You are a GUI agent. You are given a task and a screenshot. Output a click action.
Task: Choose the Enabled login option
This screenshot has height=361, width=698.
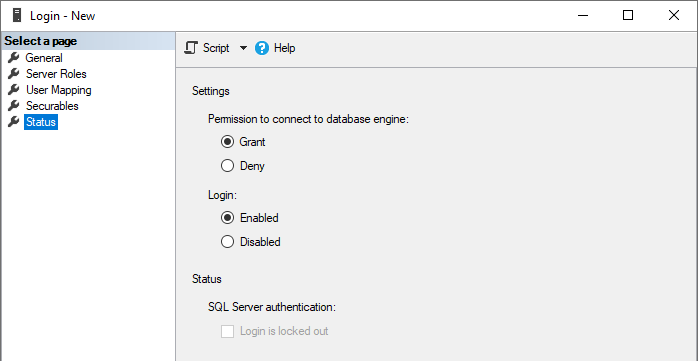tap(227, 218)
